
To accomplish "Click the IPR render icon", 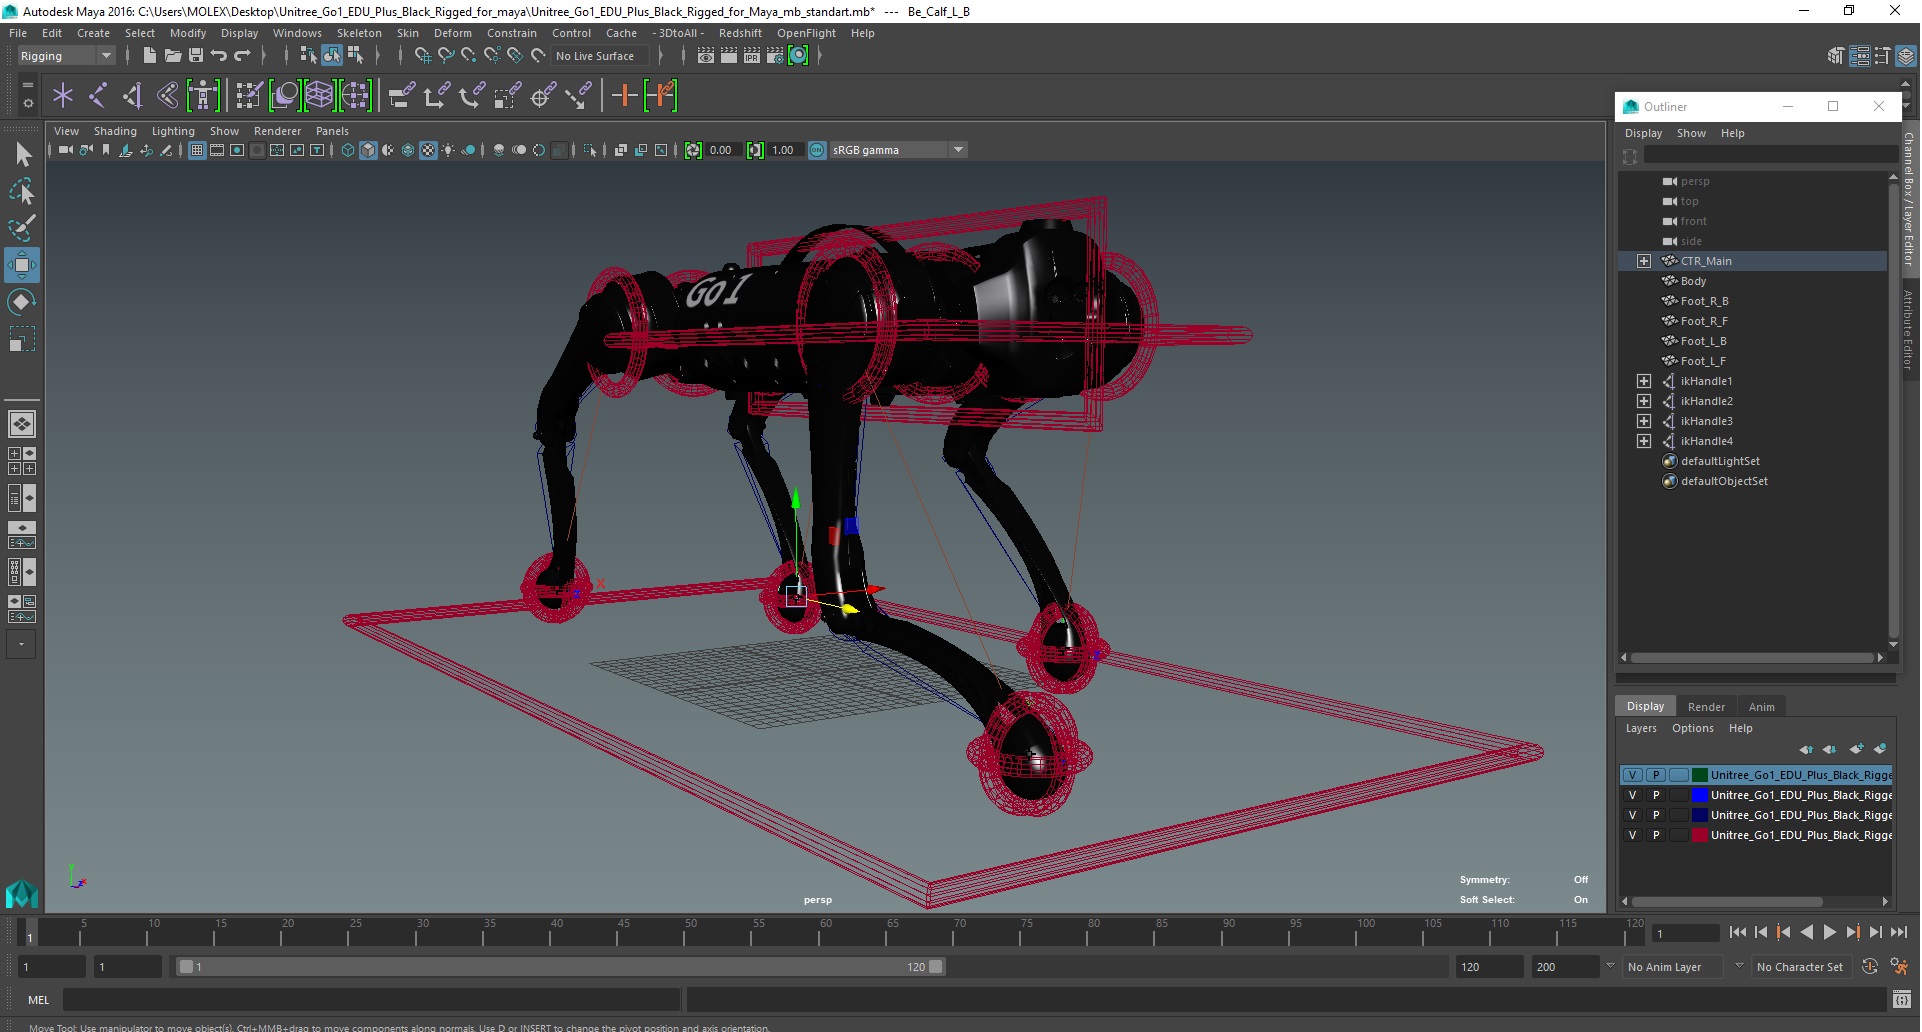I will pyautogui.click(x=752, y=56).
